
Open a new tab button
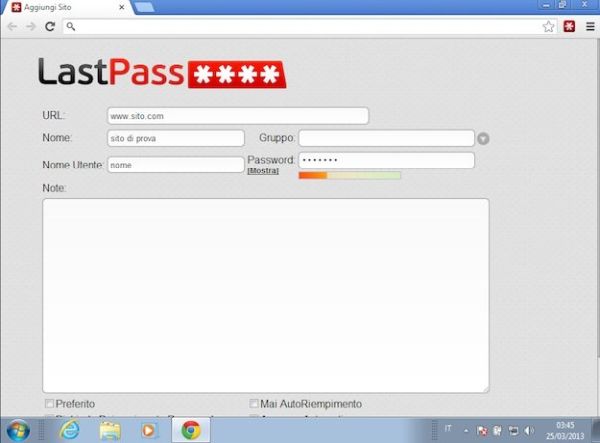(145, 7)
